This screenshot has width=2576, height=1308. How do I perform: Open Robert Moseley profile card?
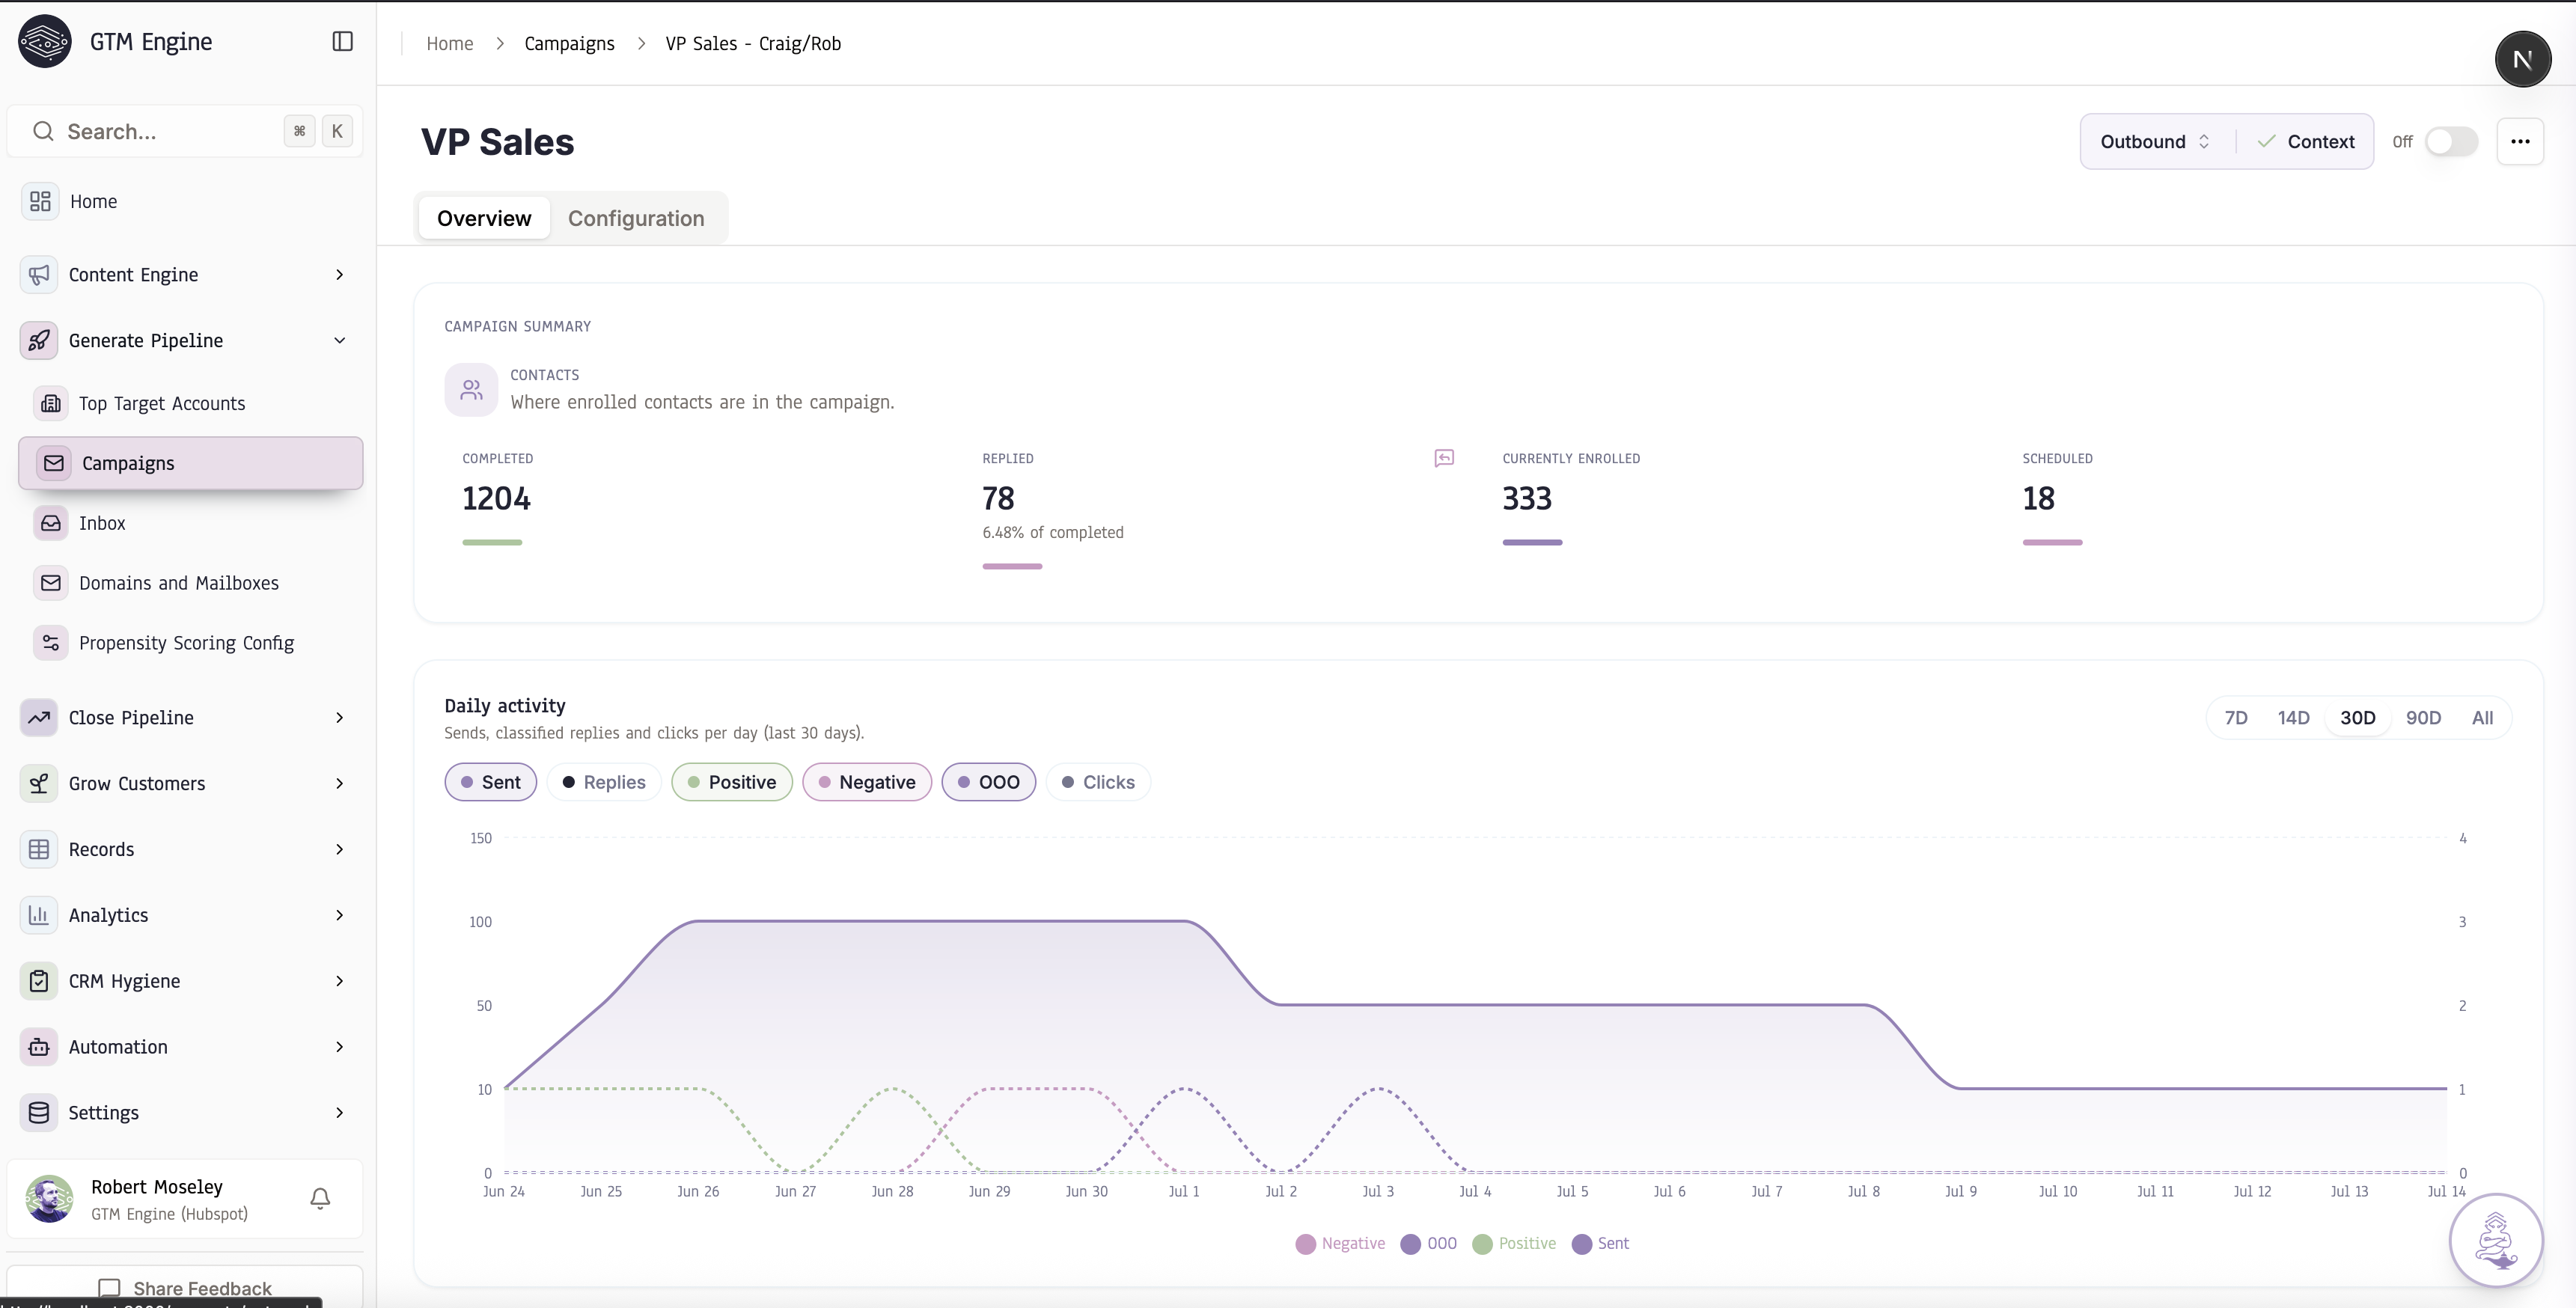(x=185, y=1199)
